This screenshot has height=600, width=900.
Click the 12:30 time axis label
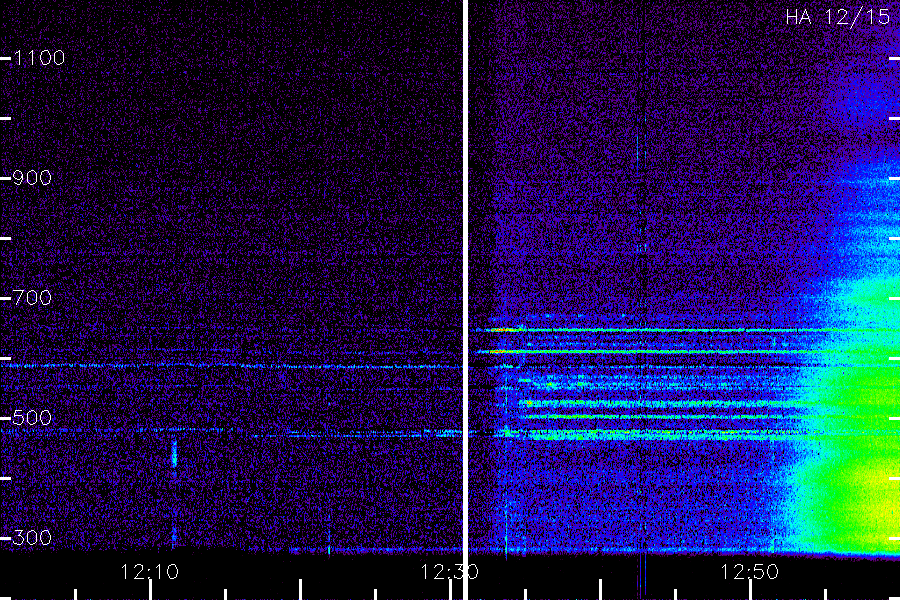[449, 572]
